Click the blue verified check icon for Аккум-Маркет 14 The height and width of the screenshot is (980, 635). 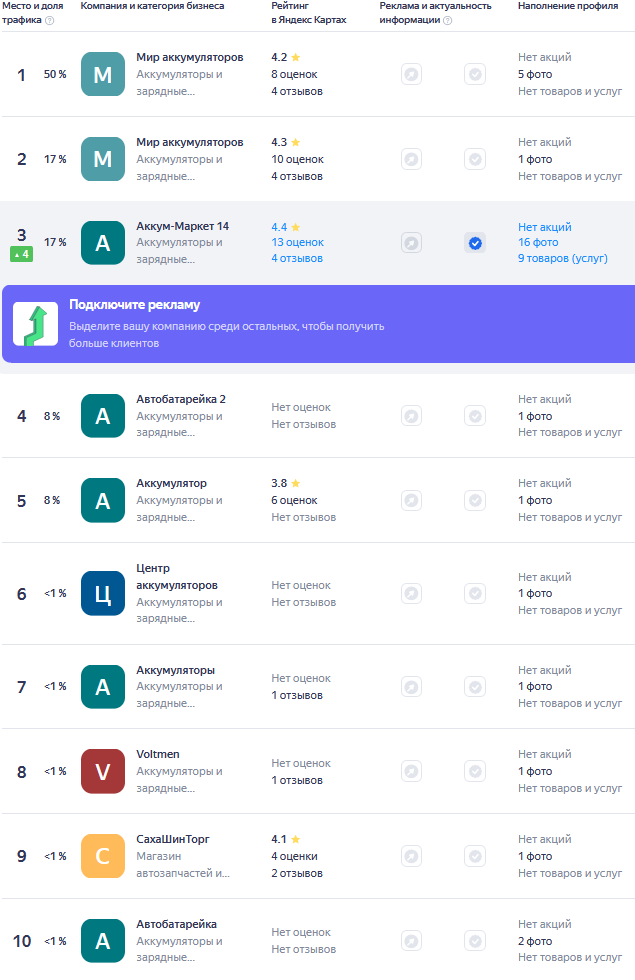click(x=475, y=242)
